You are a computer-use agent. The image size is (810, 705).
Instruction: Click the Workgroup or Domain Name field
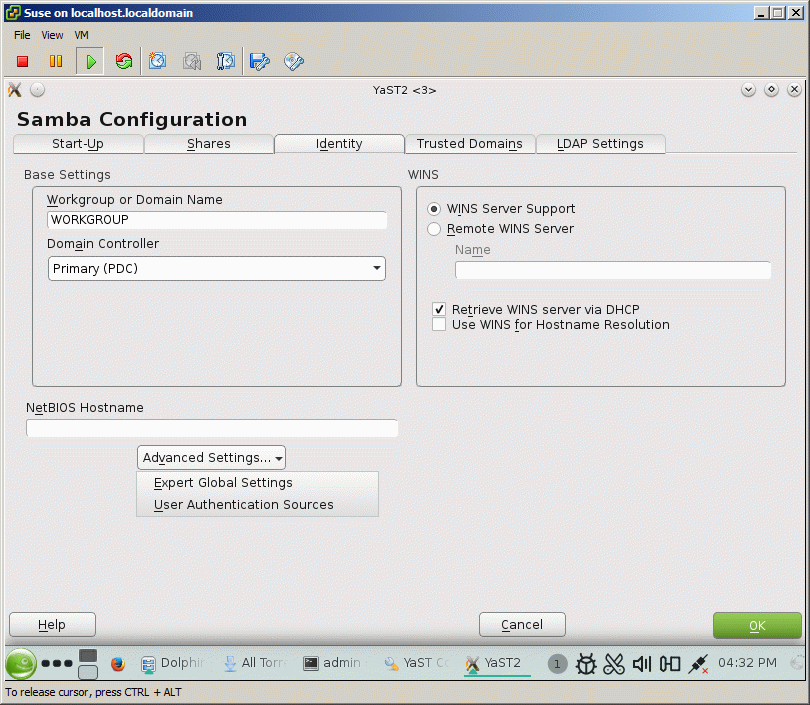tap(217, 220)
